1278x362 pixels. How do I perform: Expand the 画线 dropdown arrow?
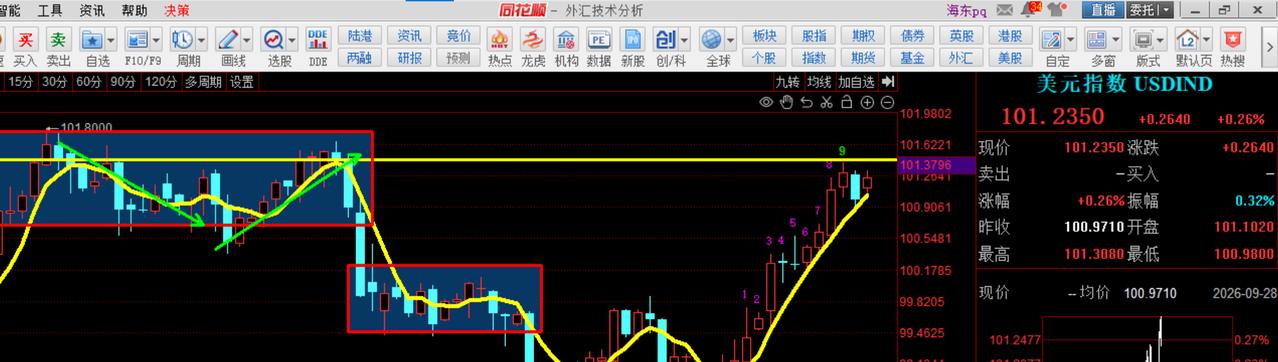pyautogui.click(x=246, y=40)
